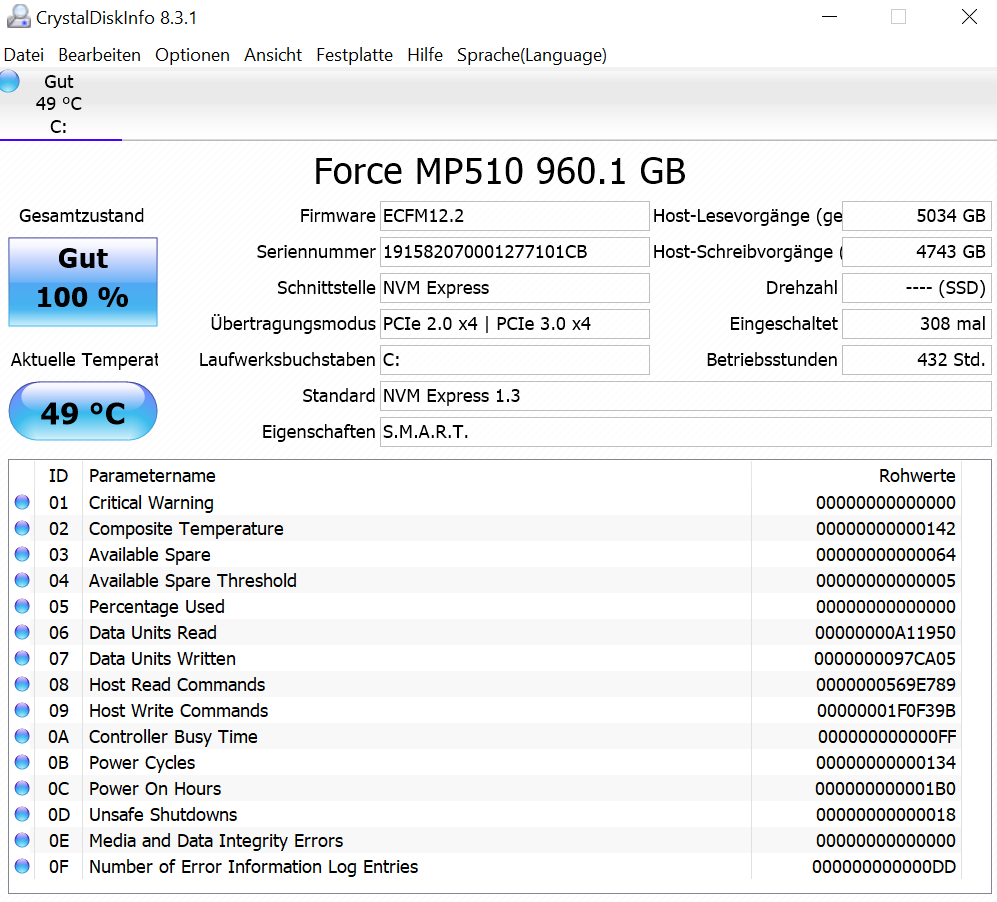This screenshot has width=997, height=902.
Task: Click the Seriennummer text field
Action: tap(514, 252)
